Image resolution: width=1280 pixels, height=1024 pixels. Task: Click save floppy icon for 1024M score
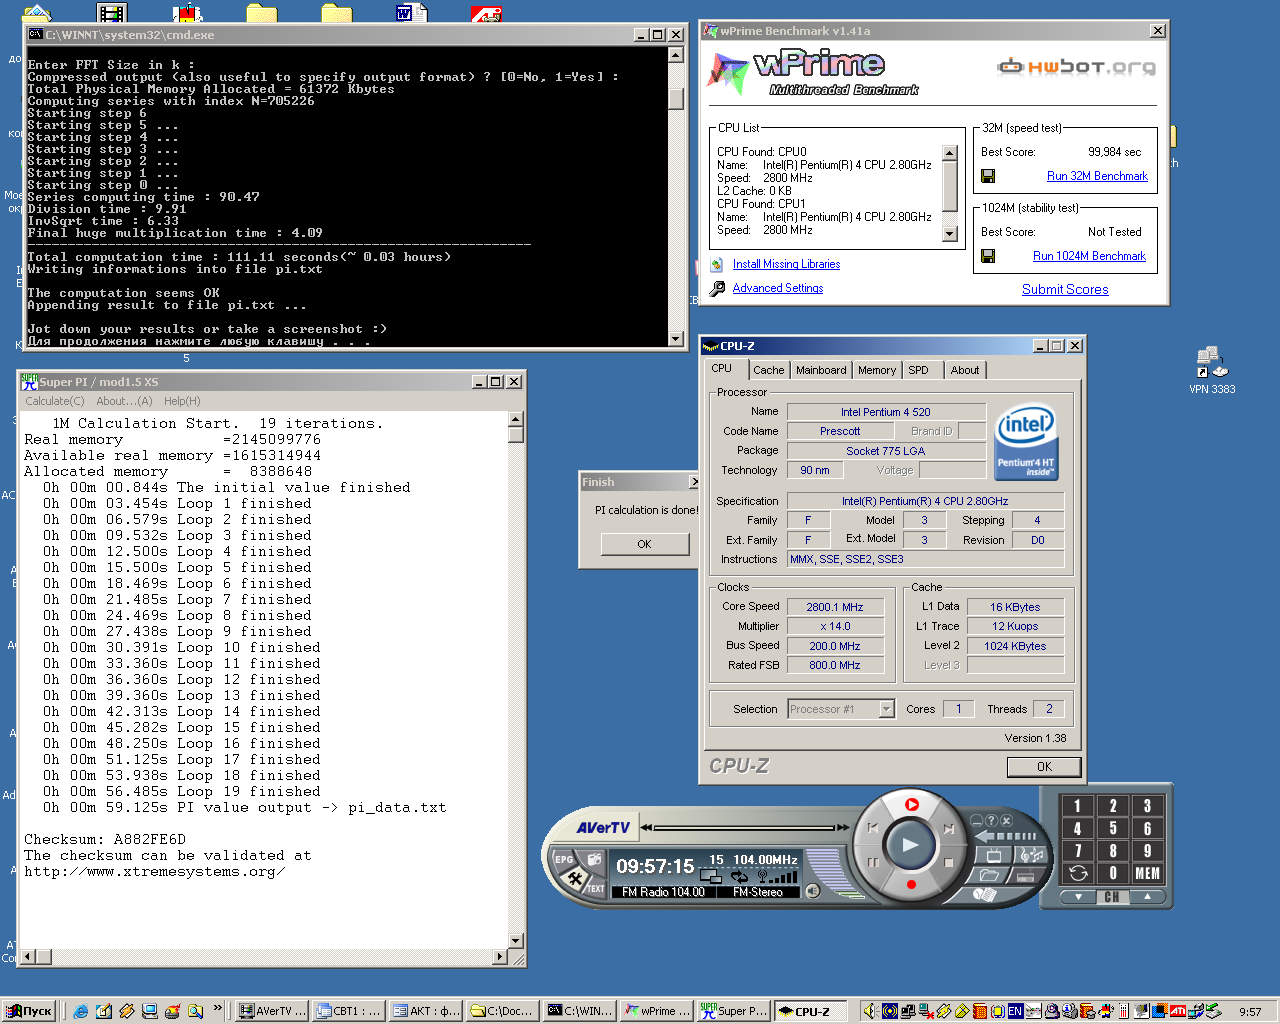[x=988, y=256]
